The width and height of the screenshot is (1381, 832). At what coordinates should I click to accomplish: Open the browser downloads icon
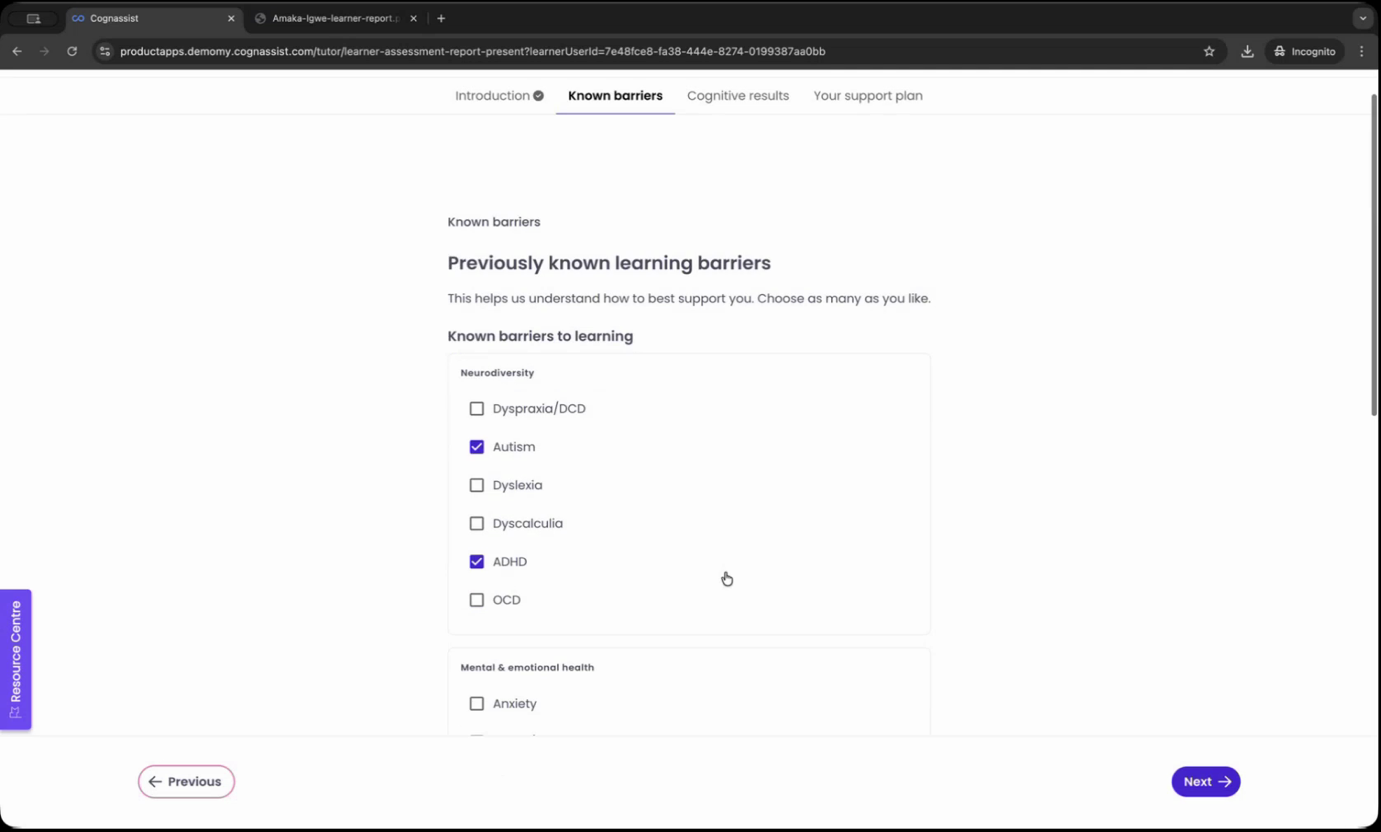click(x=1247, y=51)
